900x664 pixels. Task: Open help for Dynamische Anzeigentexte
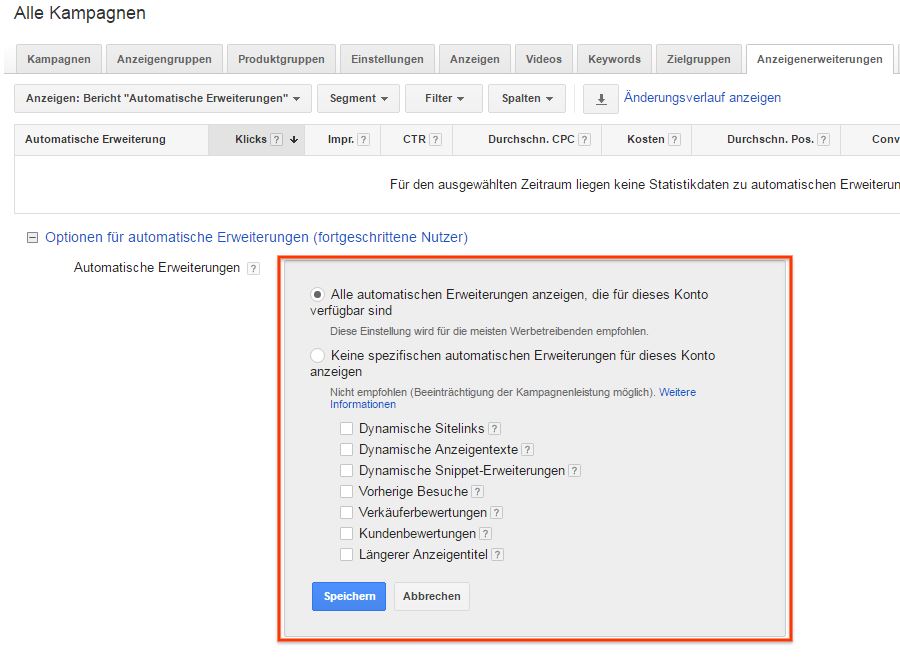tap(527, 450)
